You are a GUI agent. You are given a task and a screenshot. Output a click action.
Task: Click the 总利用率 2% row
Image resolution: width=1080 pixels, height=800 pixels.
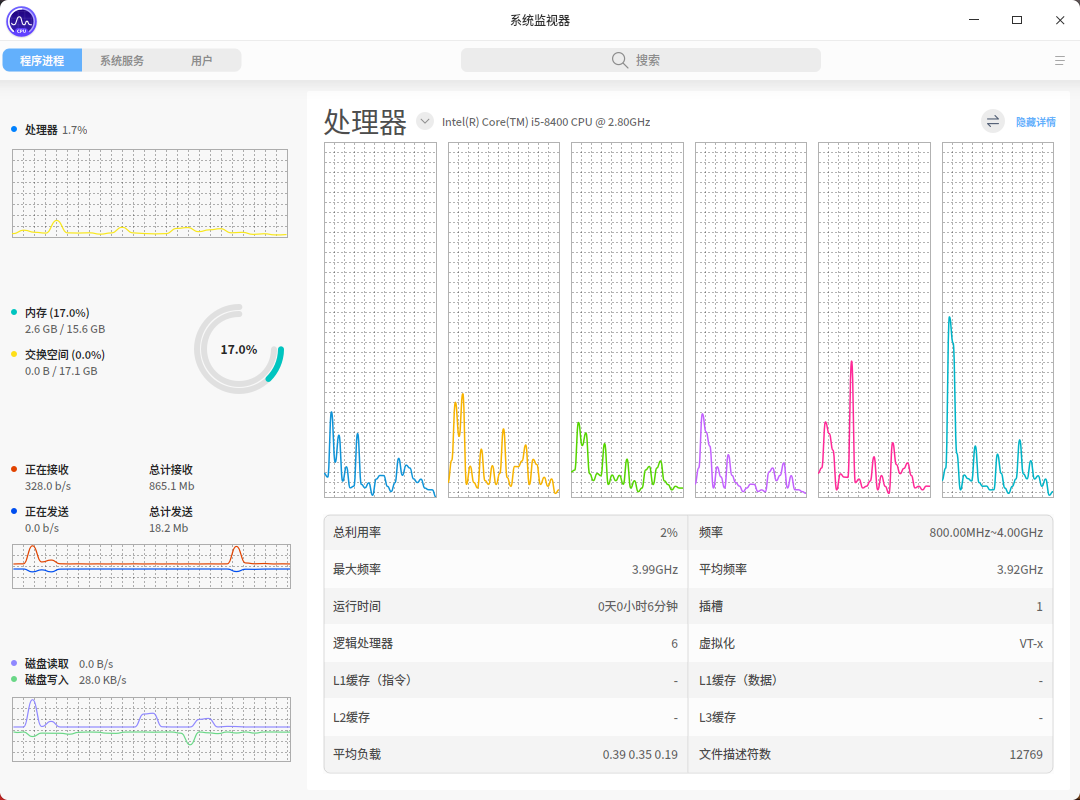(506, 533)
